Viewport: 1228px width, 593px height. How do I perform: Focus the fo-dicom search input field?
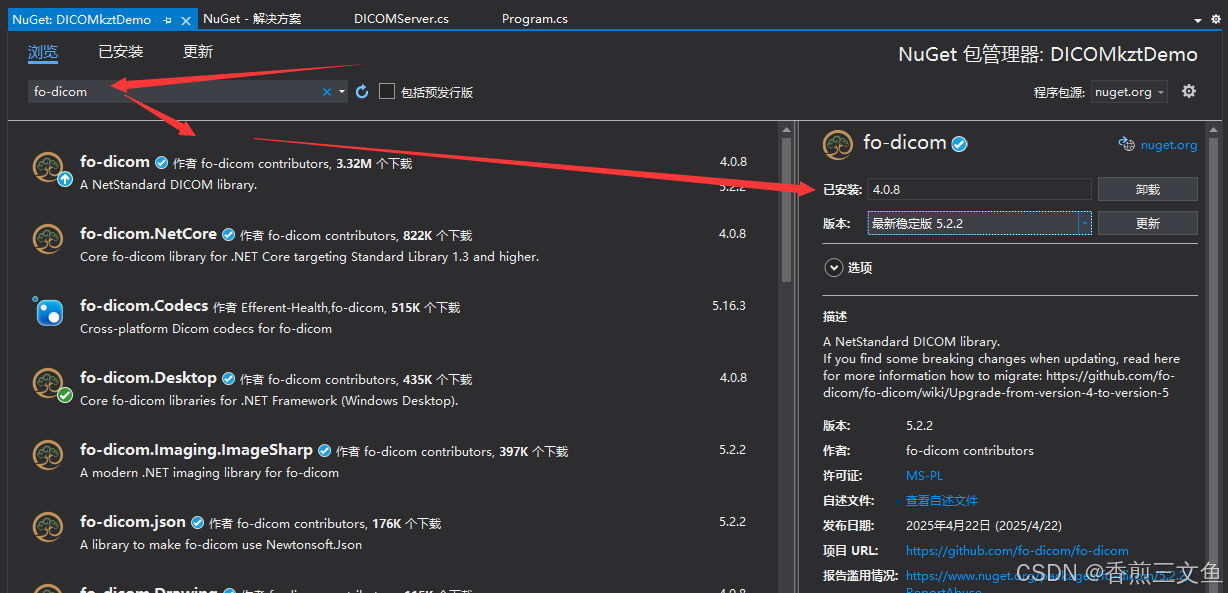173,92
